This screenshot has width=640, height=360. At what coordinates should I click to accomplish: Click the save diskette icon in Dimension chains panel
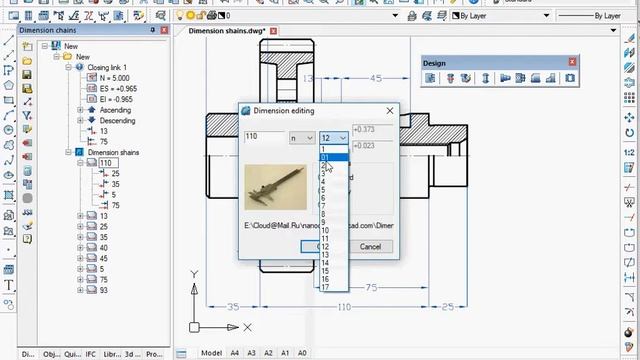pos(27,75)
